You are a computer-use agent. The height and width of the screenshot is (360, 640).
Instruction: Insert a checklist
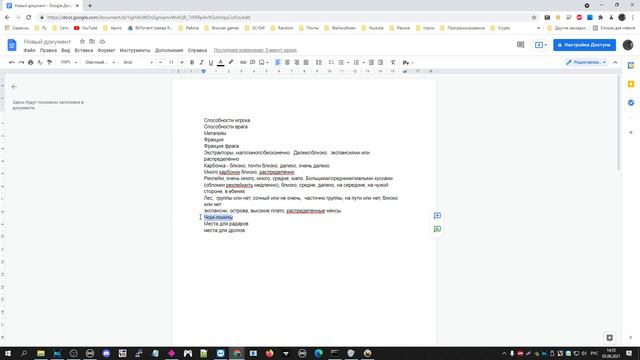point(331,62)
